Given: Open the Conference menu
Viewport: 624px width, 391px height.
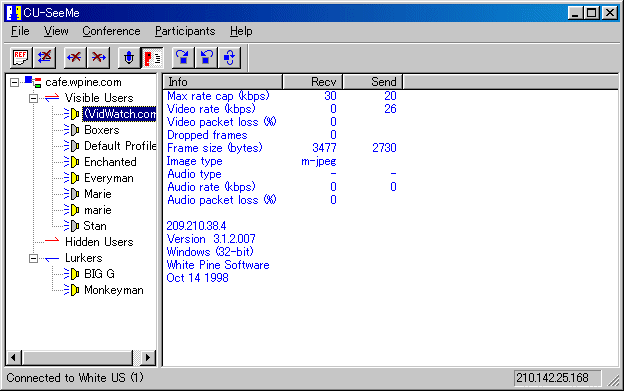Looking at the screenshot, I should 111,31.
